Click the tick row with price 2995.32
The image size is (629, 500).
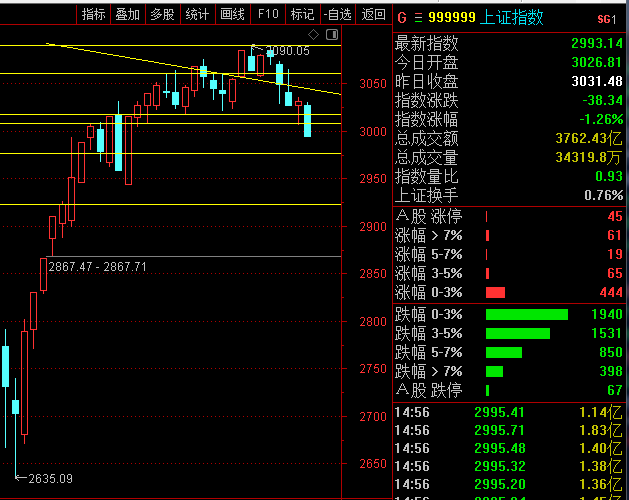point(509,466)
